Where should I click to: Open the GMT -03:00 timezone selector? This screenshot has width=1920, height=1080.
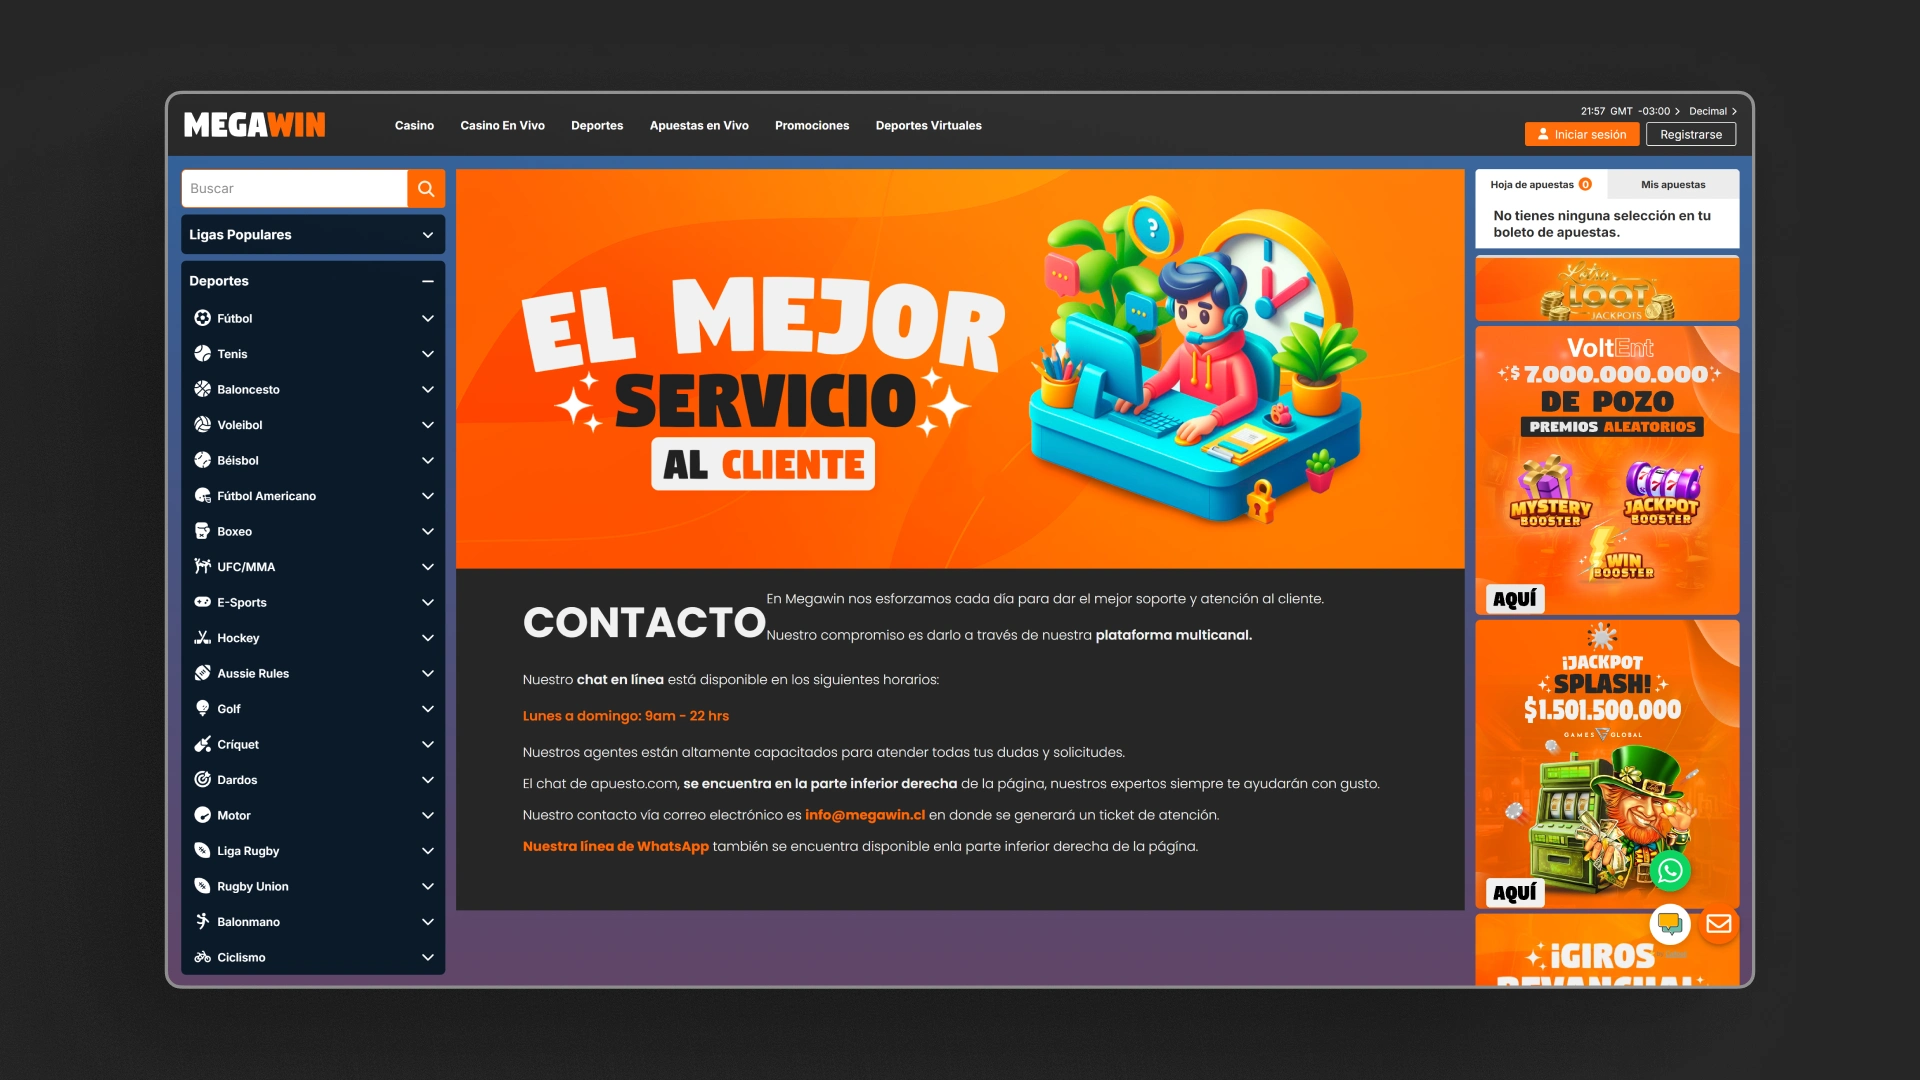click(x=1645, y=111)
